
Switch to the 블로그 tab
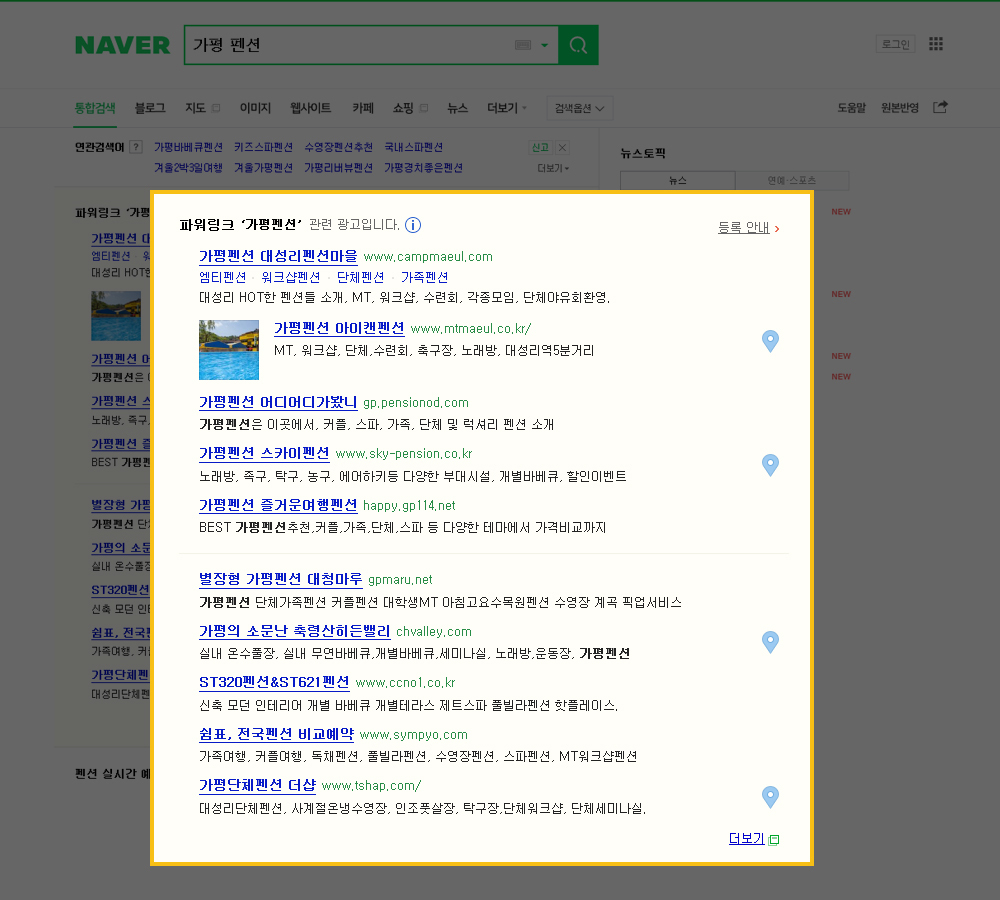tap(150, 108)
